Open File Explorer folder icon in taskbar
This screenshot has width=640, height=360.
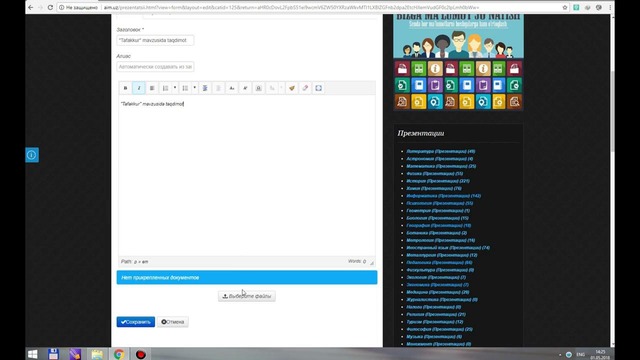point(97,354)
